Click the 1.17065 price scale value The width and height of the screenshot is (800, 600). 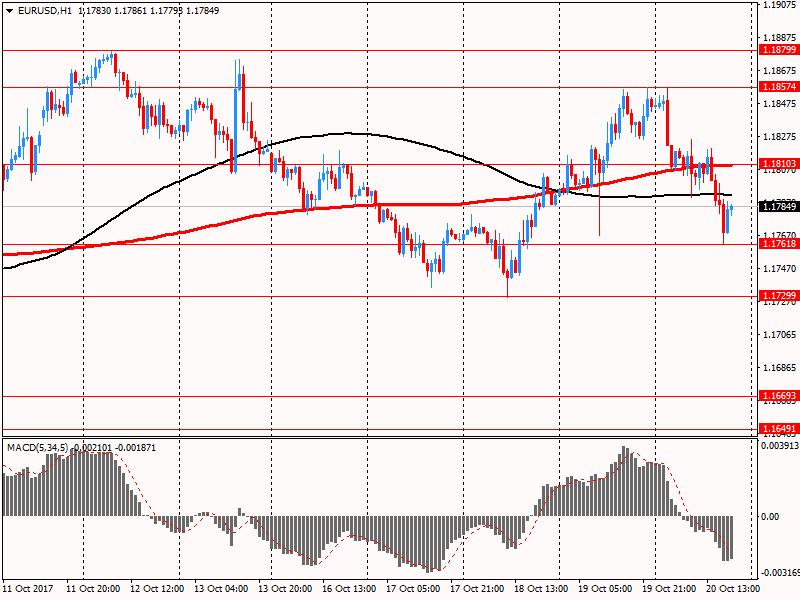pos(780,335)
